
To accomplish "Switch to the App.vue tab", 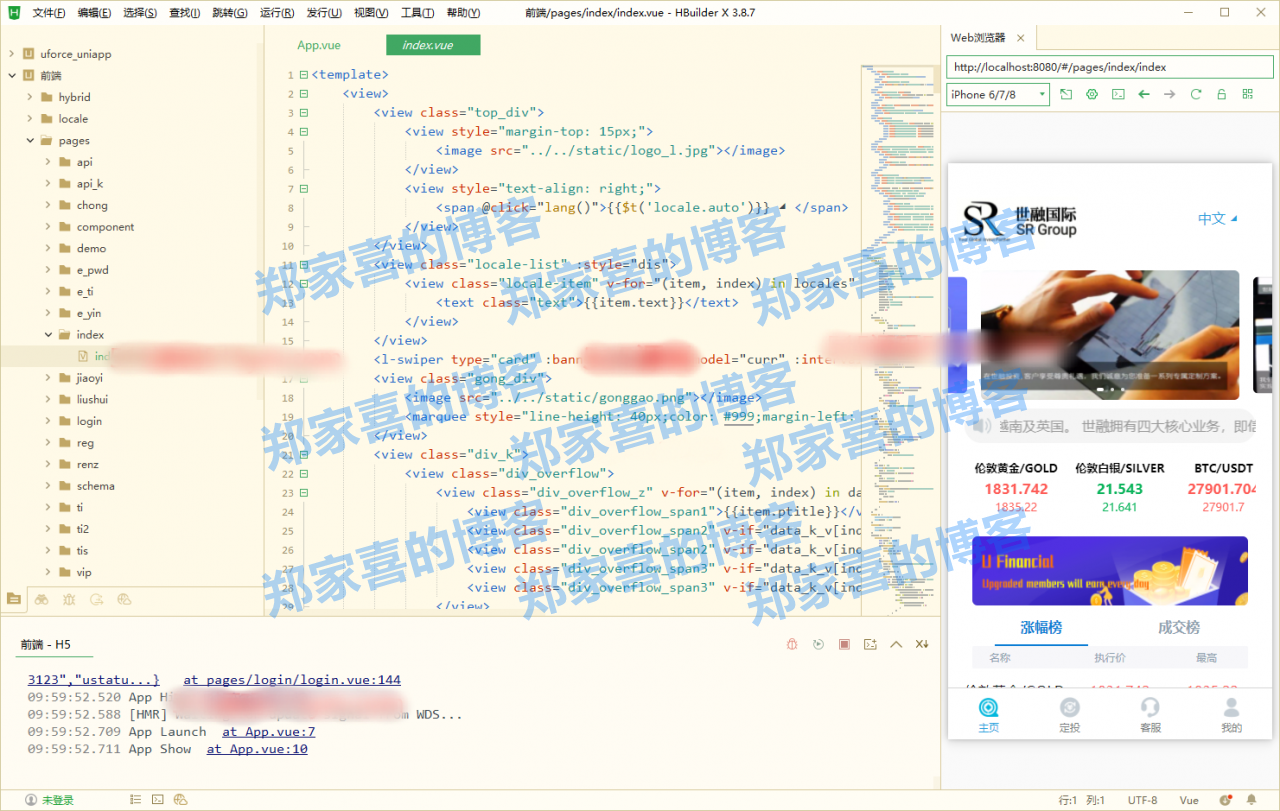I will [319, 46].
